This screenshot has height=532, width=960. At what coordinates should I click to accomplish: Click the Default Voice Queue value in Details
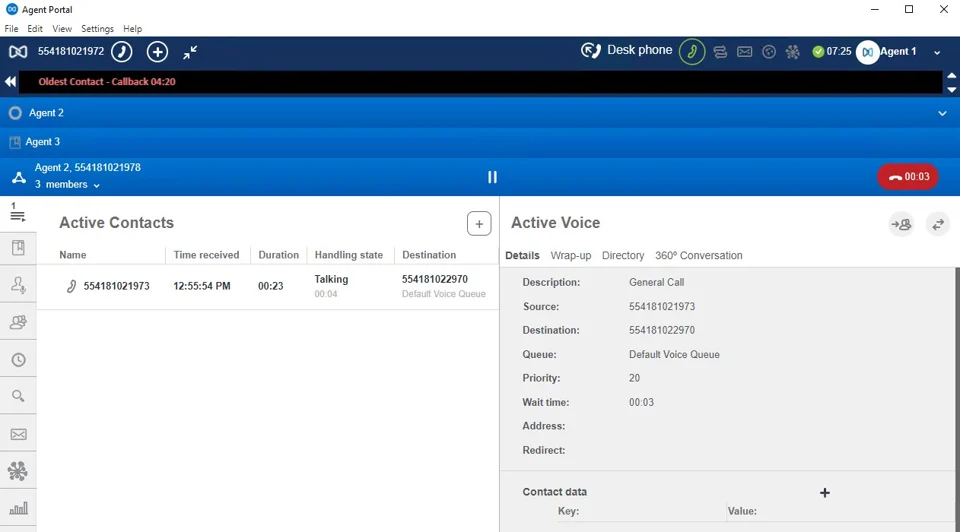coord(674,354)
